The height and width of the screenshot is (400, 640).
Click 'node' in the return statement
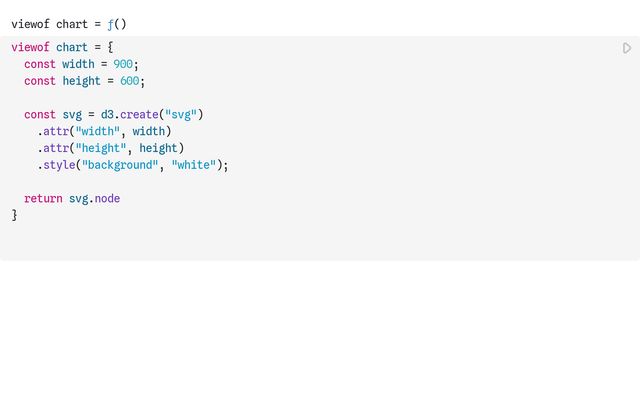click(x=107, y=199)
